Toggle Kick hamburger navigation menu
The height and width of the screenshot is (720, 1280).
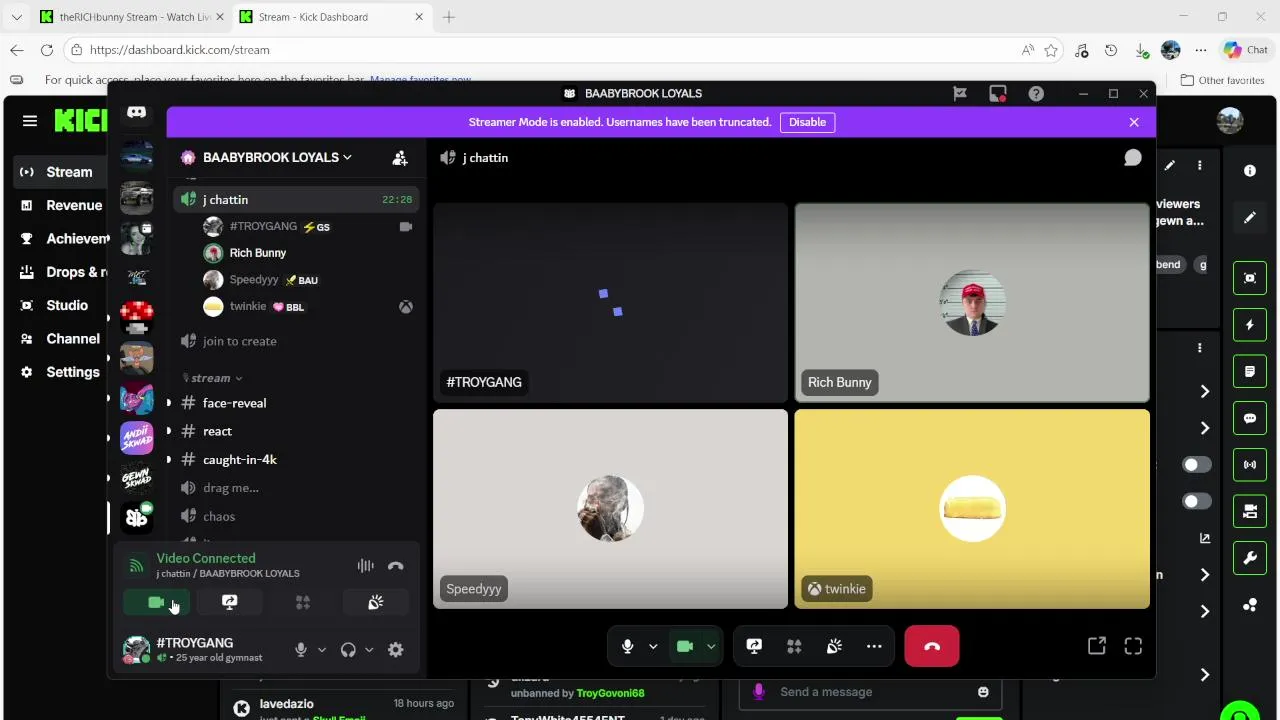pos(30,121)
